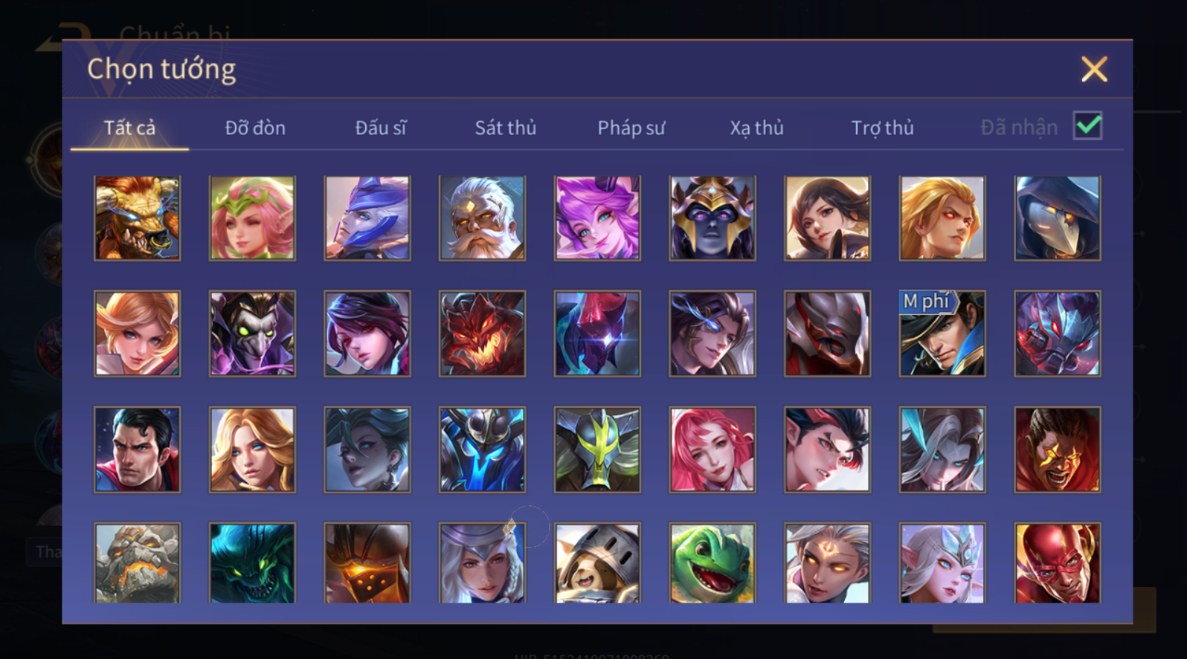
Task: Switch to the 'Đỡ đòn' tab
Action: (255, 128)
